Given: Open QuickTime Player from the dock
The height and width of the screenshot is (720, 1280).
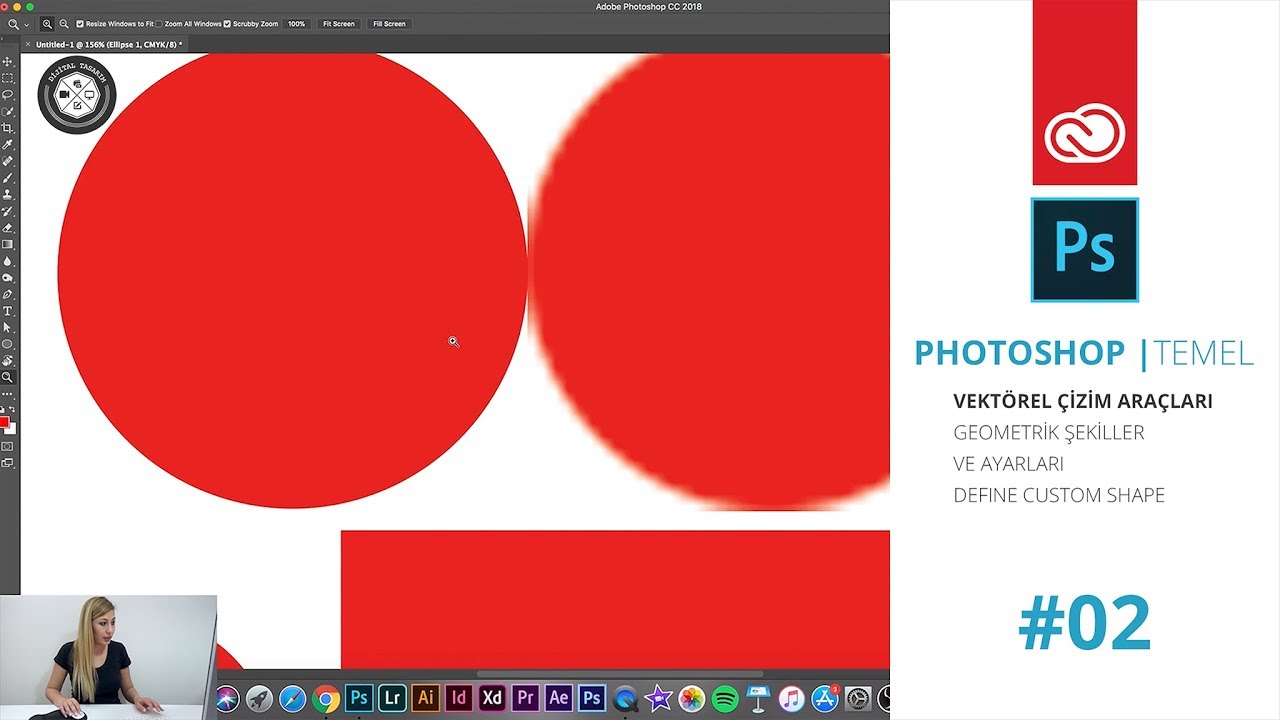Looking at the screenshot, I should (x=625, y=698).
